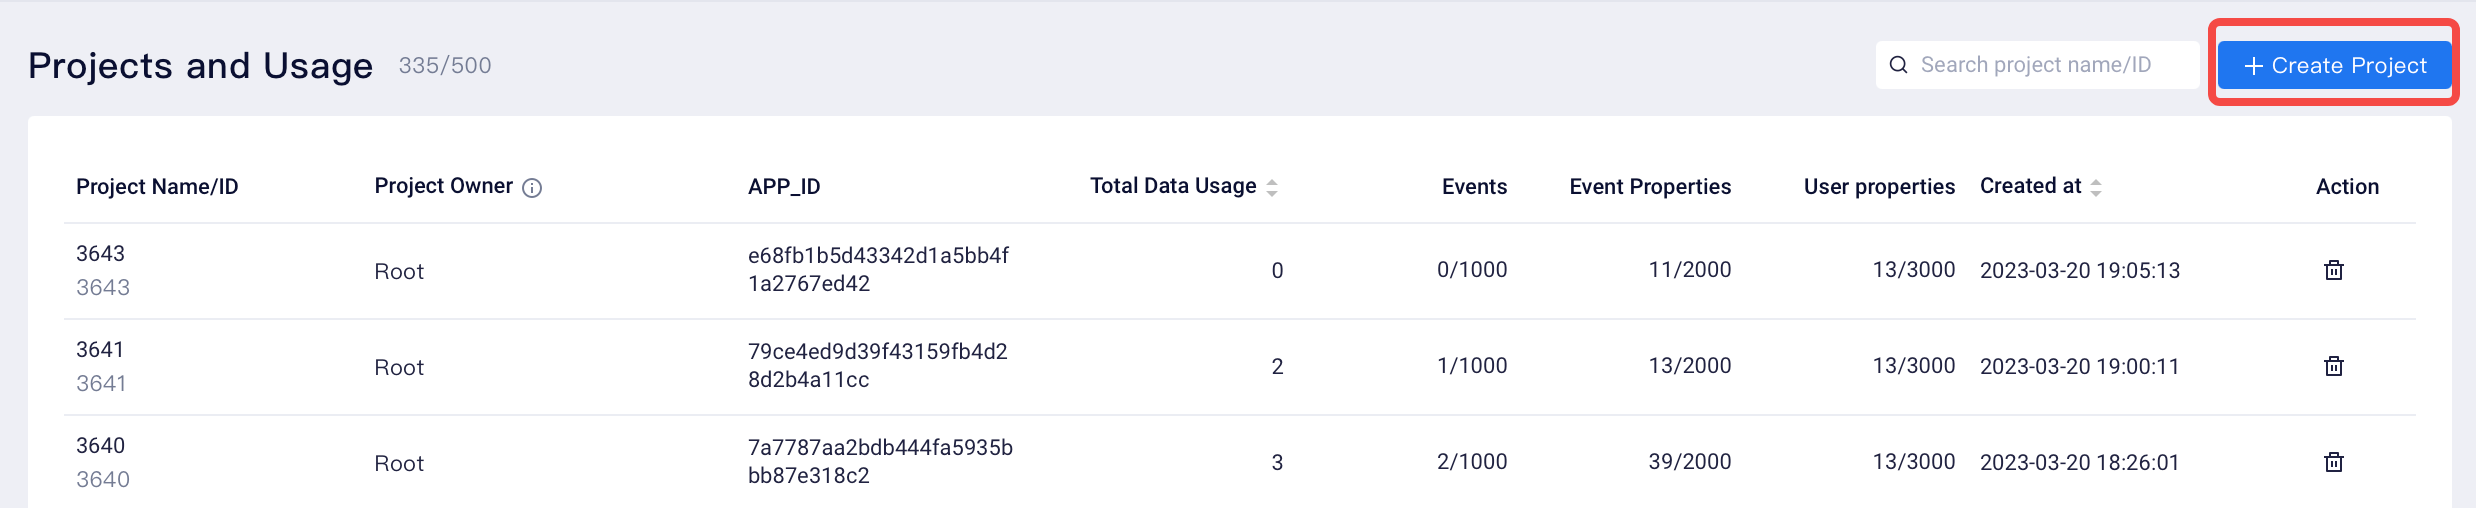
Task: Click the Create Project button
Action: (x=2334, y=65)
